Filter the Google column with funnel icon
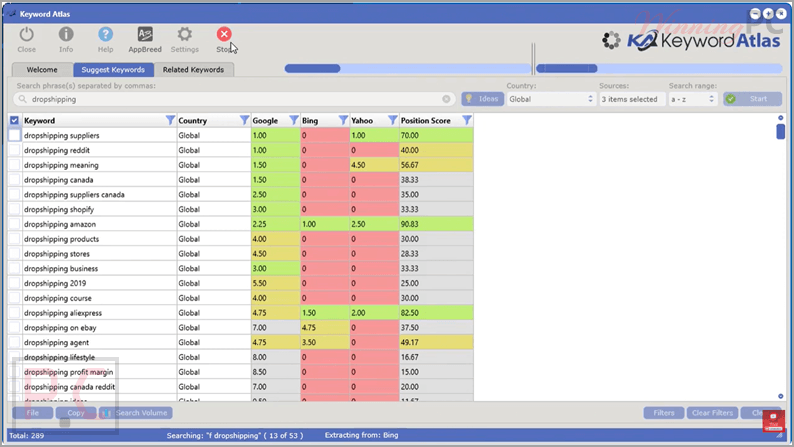 294,120
